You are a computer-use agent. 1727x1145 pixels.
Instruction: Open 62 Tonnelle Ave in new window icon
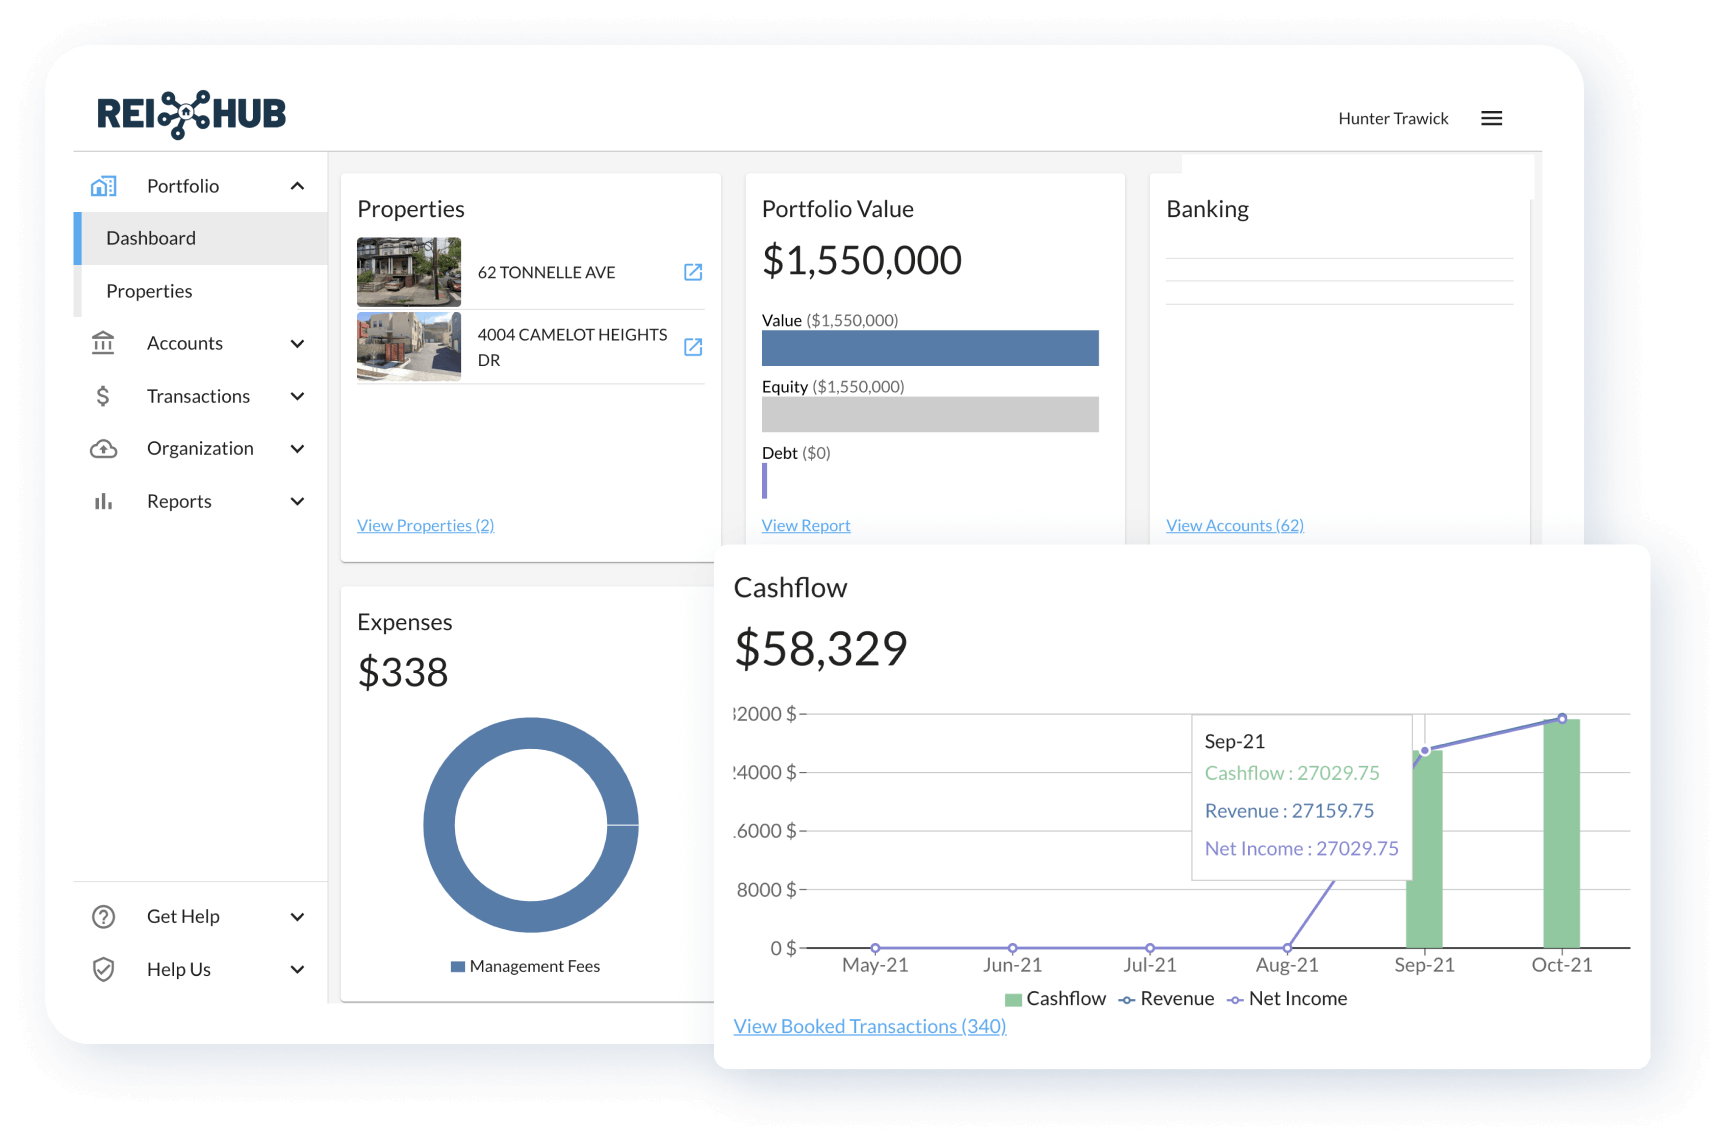(693, 272)
